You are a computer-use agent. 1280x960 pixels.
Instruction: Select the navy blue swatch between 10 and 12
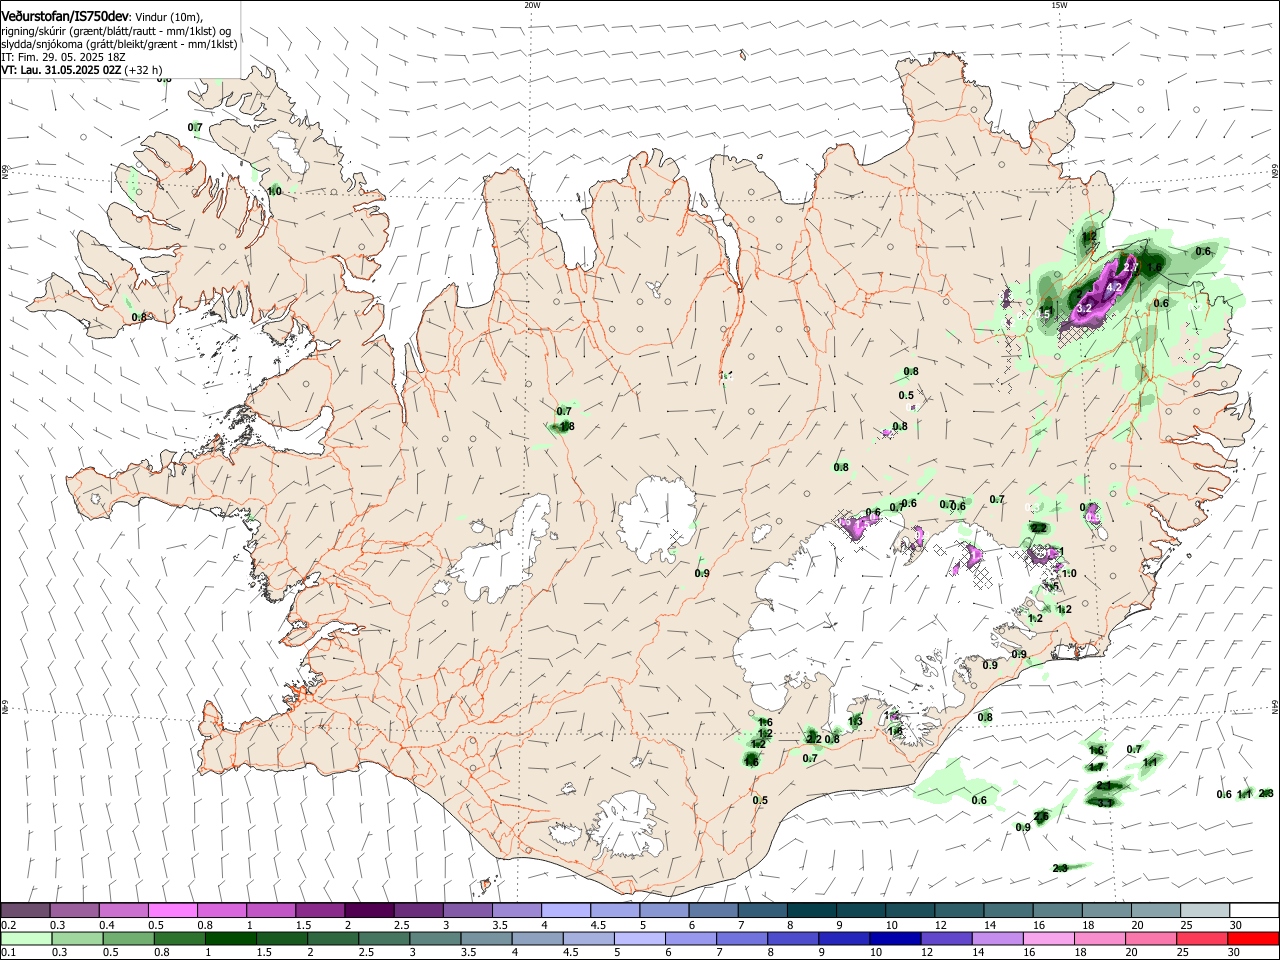coord(895,939)
